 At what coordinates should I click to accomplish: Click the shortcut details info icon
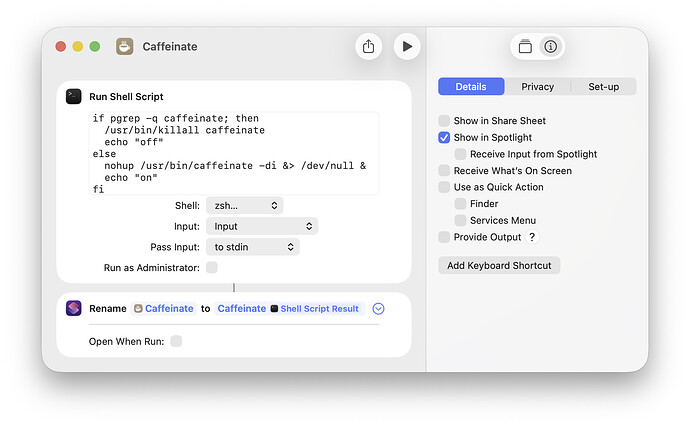pyautogui.click(x=550, y=47)
